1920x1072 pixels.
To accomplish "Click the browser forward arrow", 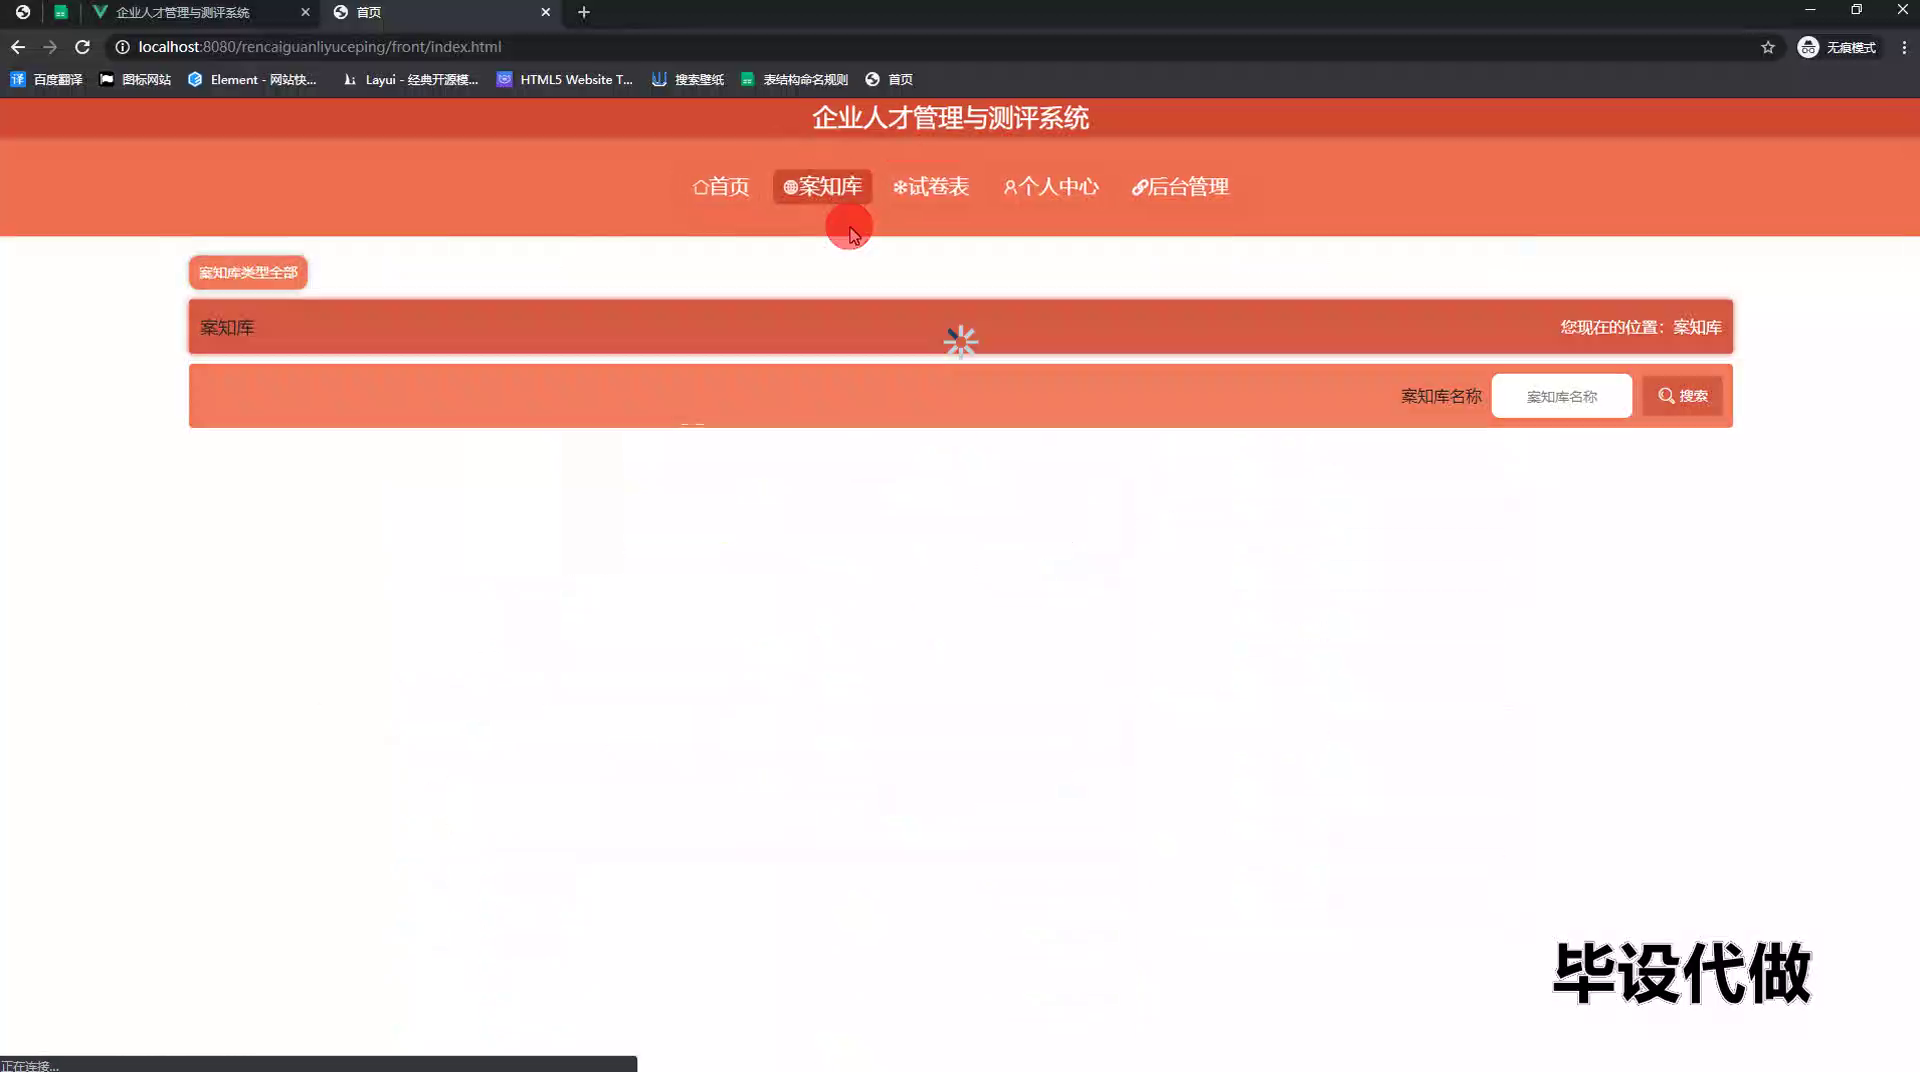I will 50,47.
